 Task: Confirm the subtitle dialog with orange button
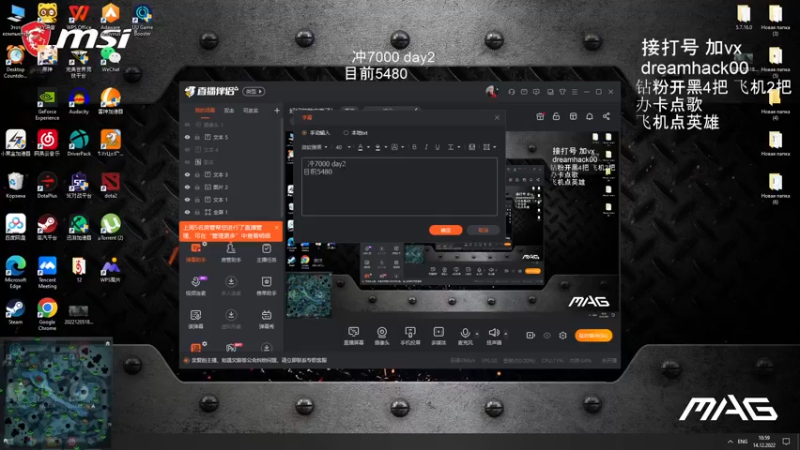[x=446, y=230]
